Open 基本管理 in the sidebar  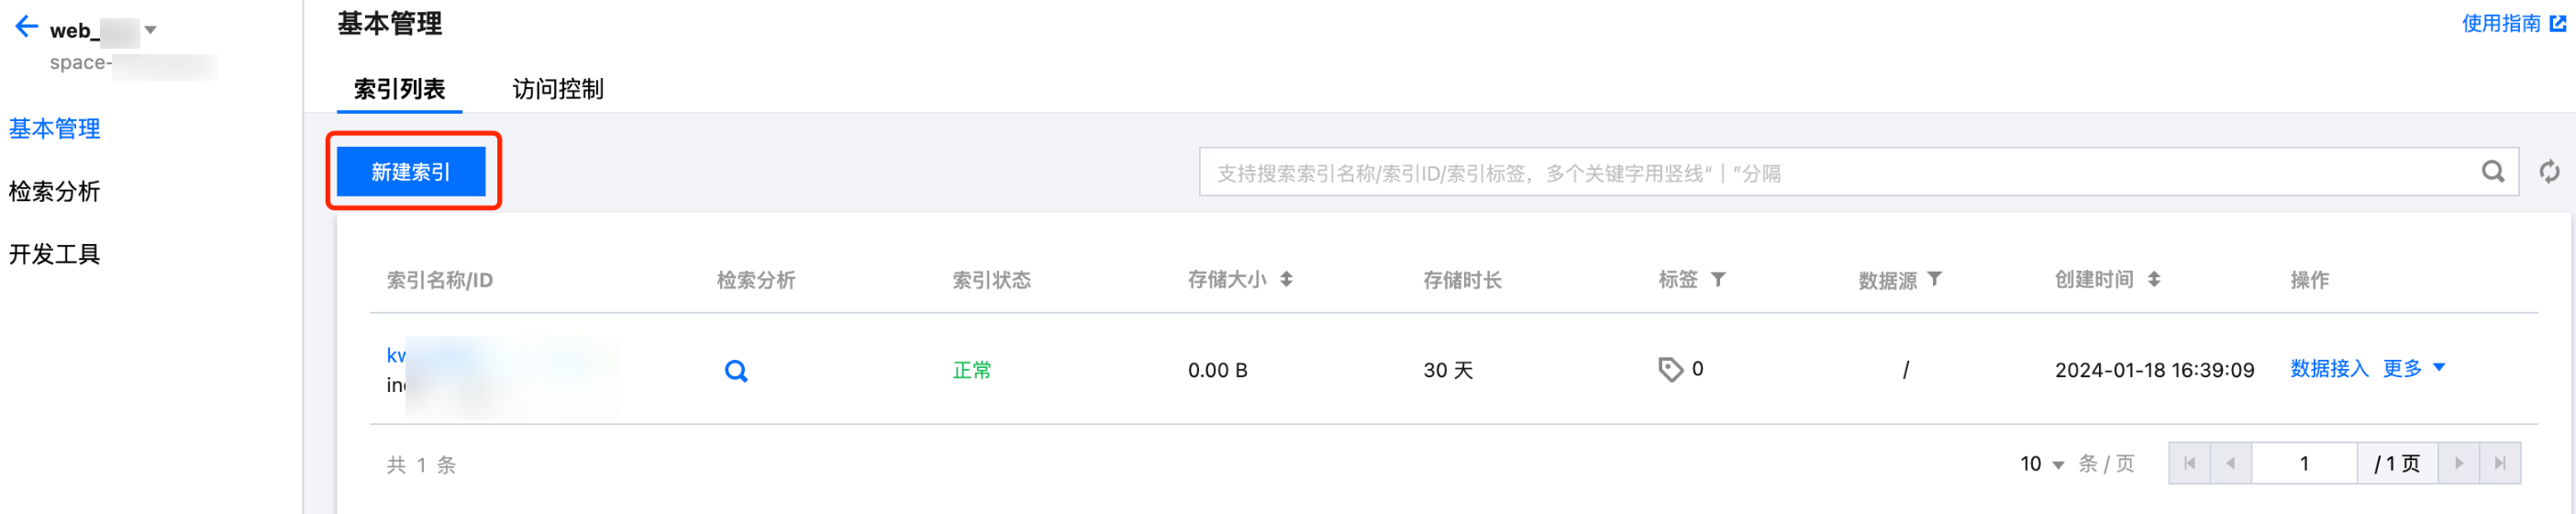click(x=55, y=129)
